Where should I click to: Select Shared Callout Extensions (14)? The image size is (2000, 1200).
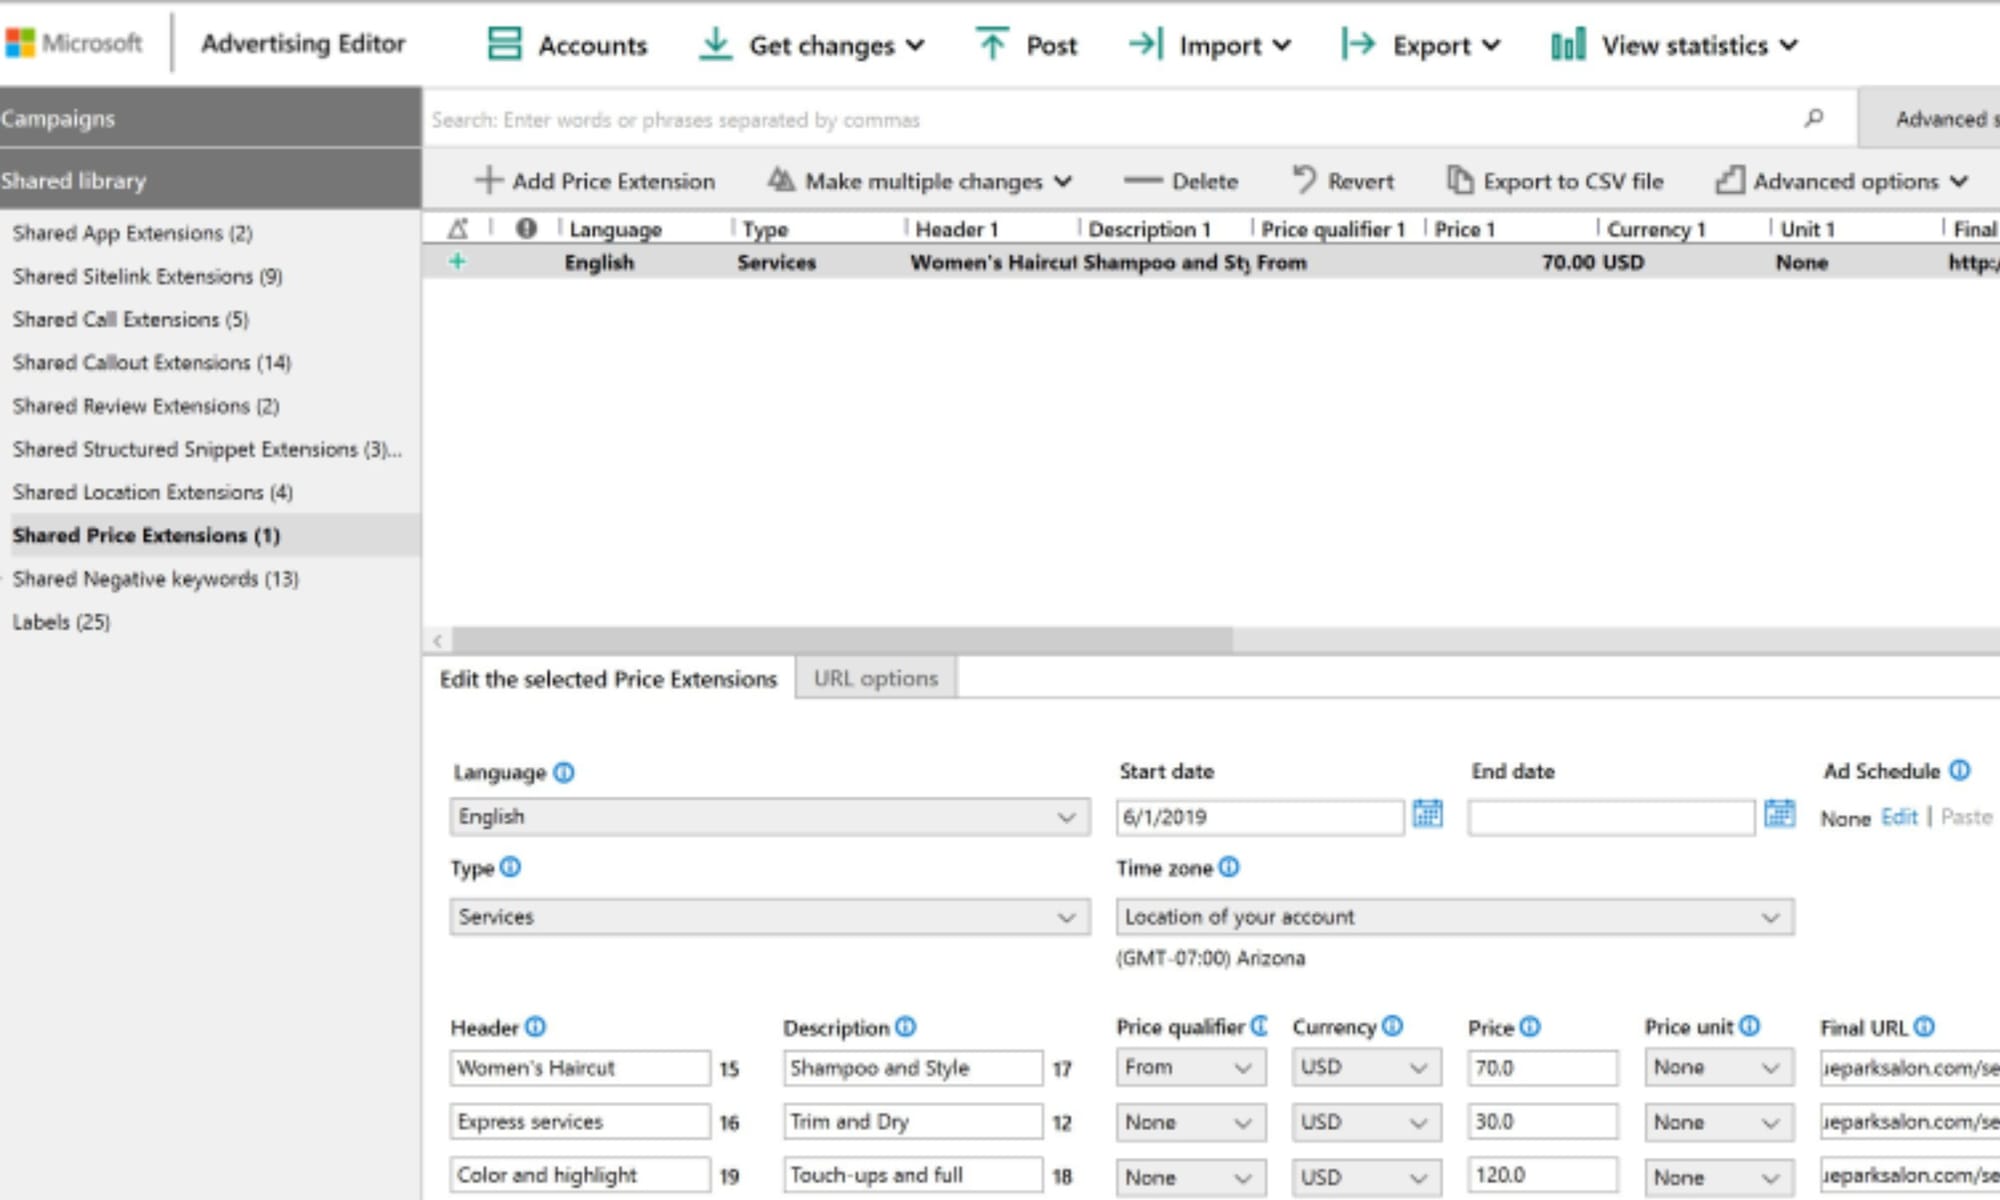pyautogui.click(x=152, y=362)
